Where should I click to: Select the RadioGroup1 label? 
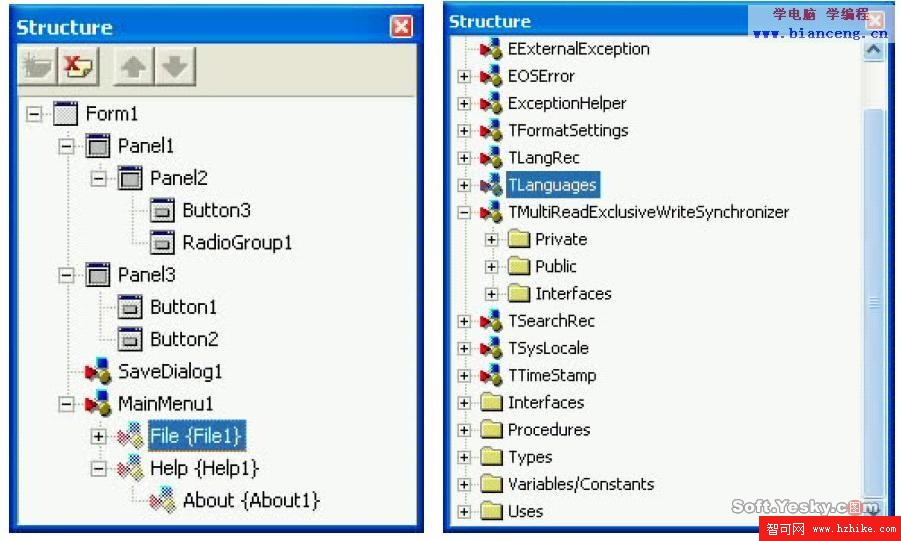pos(237,243)
